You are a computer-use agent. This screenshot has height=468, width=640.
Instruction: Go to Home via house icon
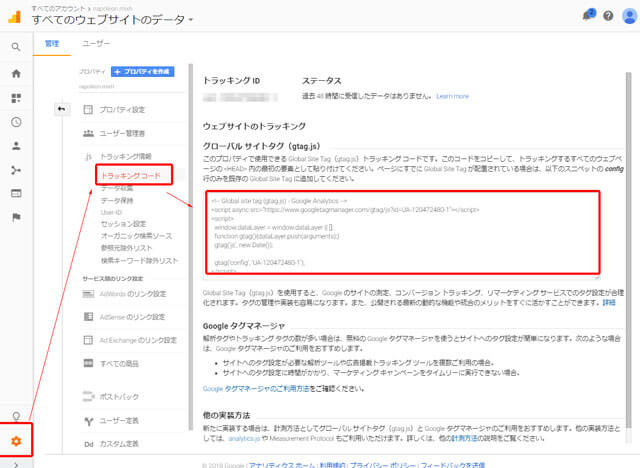pos(16,73)
